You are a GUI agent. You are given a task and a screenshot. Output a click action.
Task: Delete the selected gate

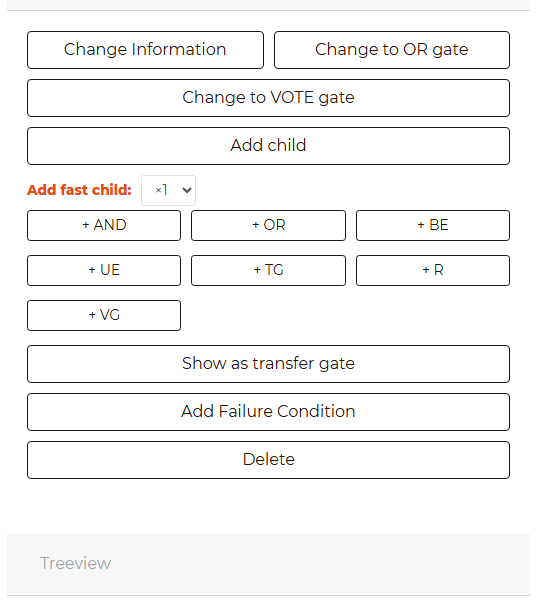click(268, 460)
